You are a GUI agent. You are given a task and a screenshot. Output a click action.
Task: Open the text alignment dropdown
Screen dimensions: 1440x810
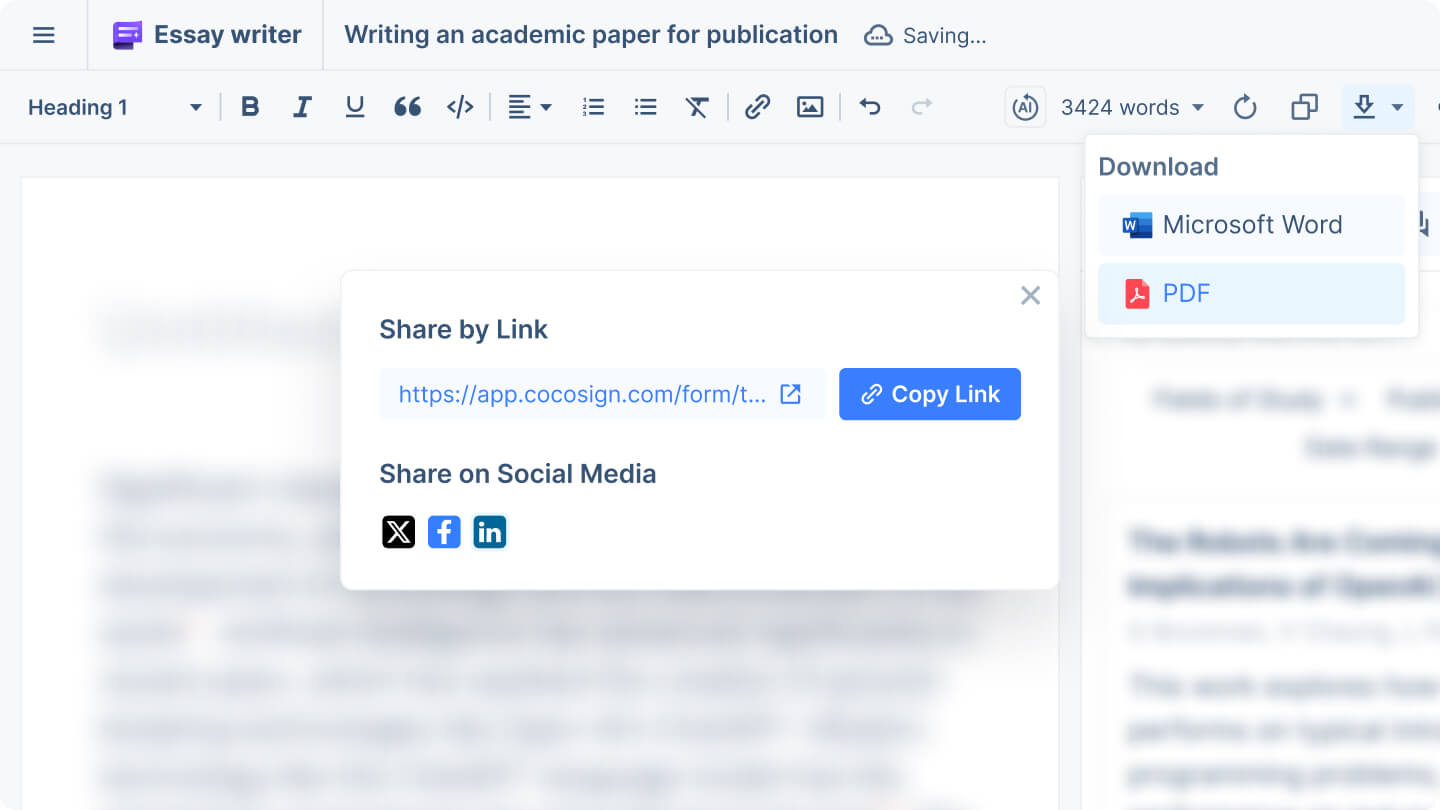[x=530, y=106]
